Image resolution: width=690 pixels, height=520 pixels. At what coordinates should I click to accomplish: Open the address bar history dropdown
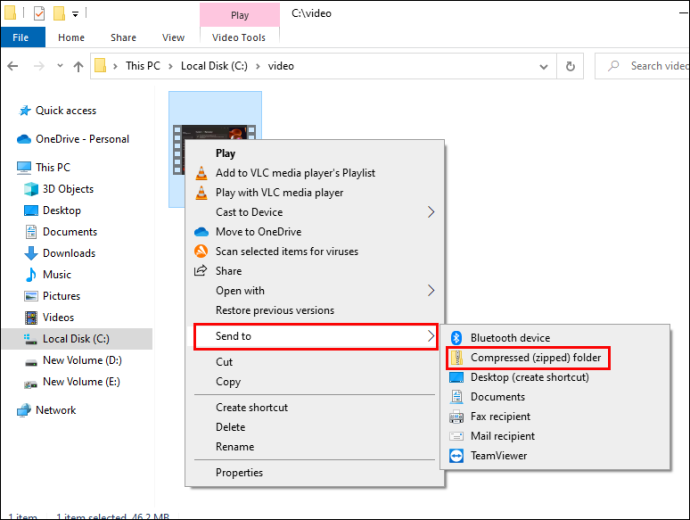point(544,66)
